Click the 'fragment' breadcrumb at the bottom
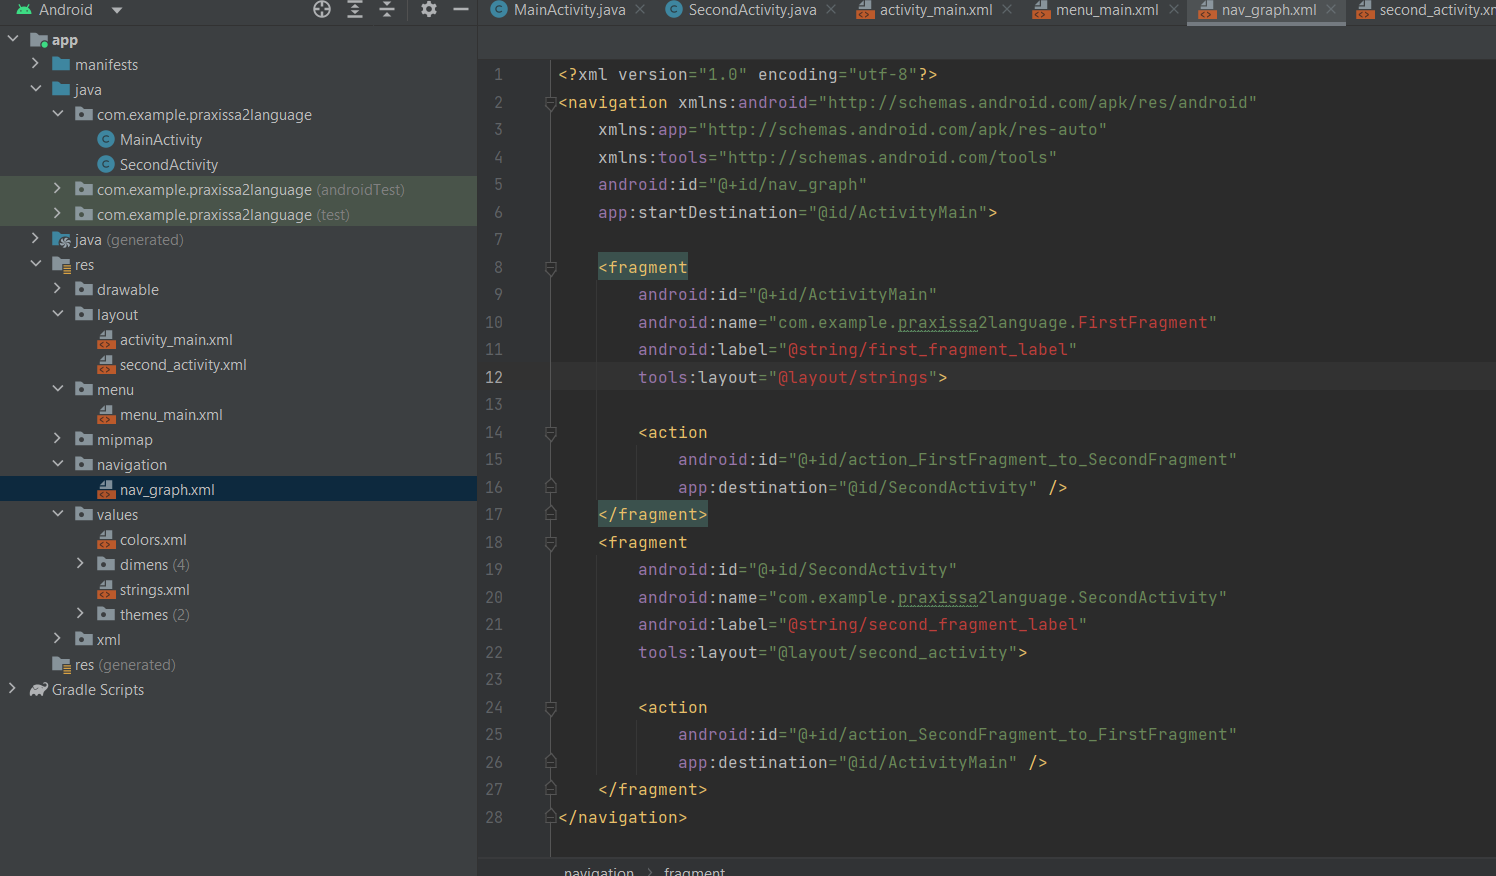The height and width of the screenshot is (876, 1496). tap(694, 870)
